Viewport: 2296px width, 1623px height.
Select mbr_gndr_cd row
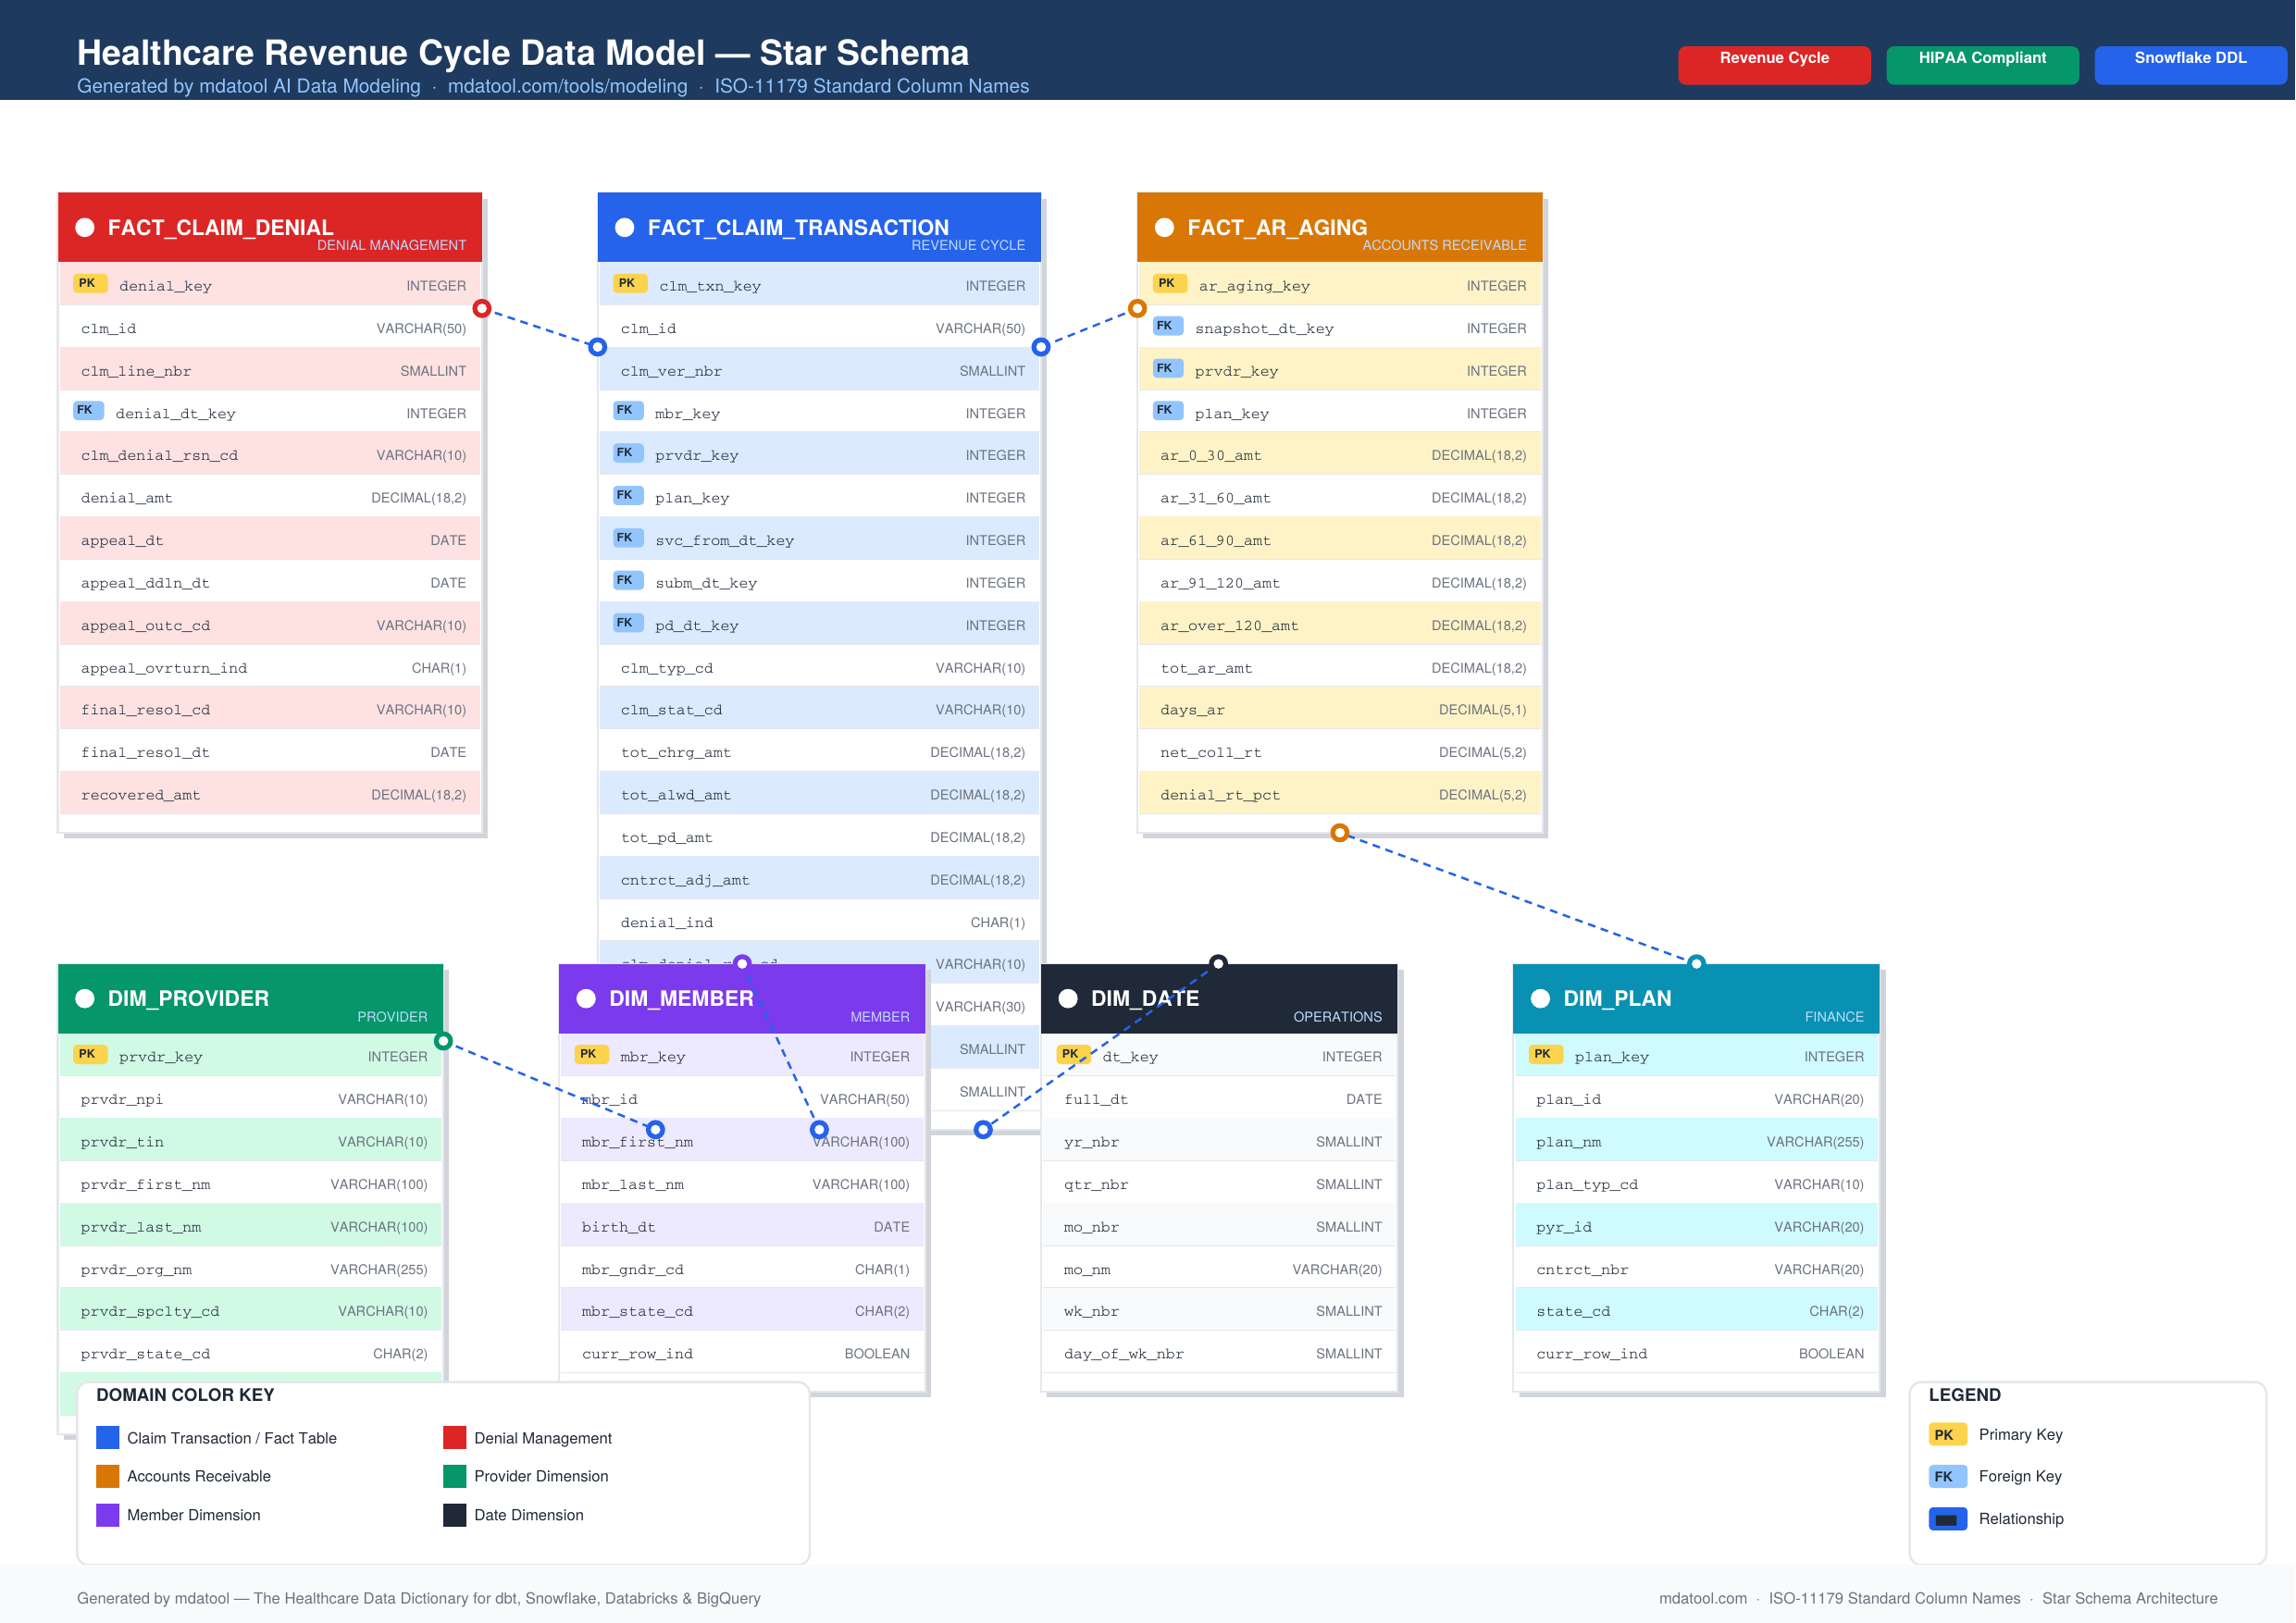742,1269
